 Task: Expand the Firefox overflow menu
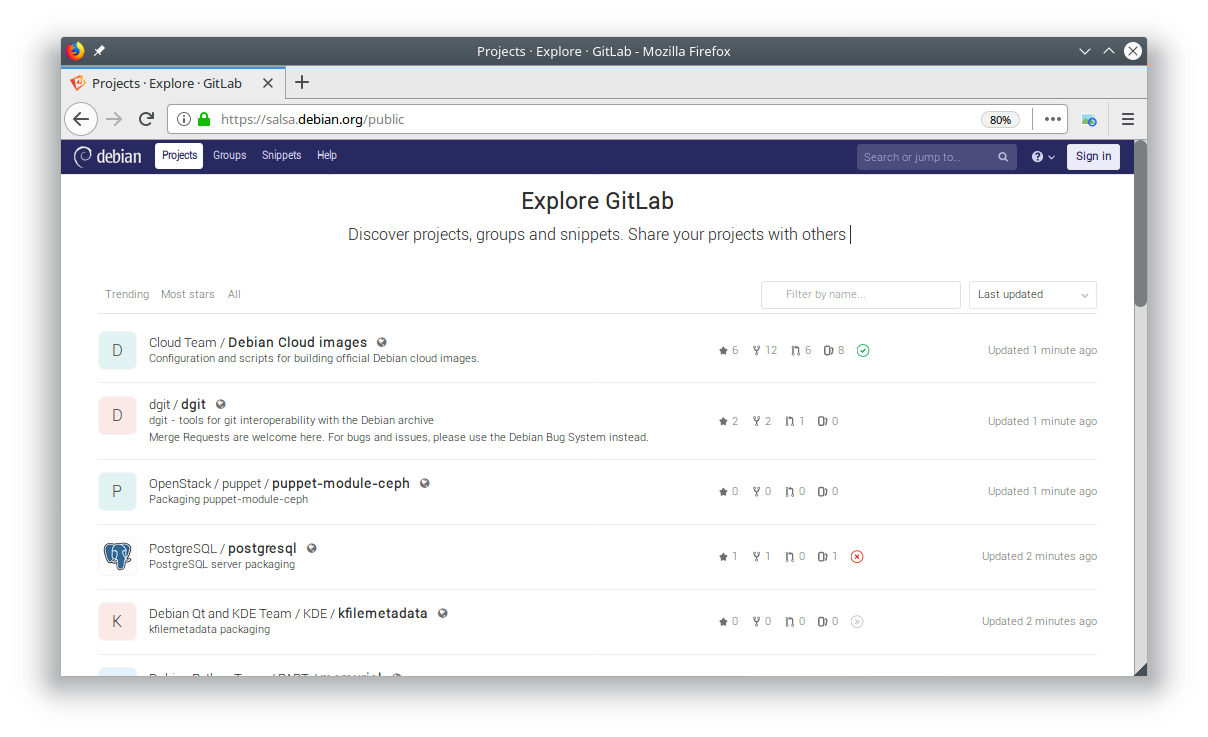click(x=1052, y=119)
